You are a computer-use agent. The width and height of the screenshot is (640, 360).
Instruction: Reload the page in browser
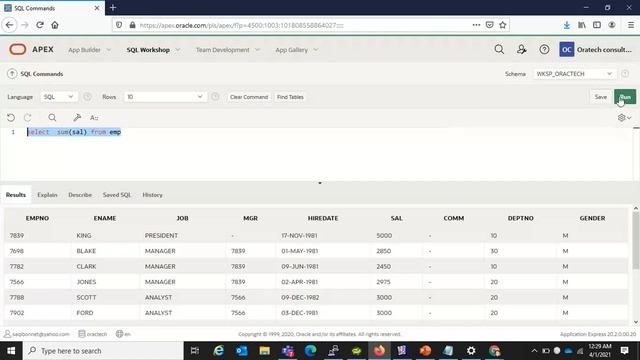(x=40, y=25)
